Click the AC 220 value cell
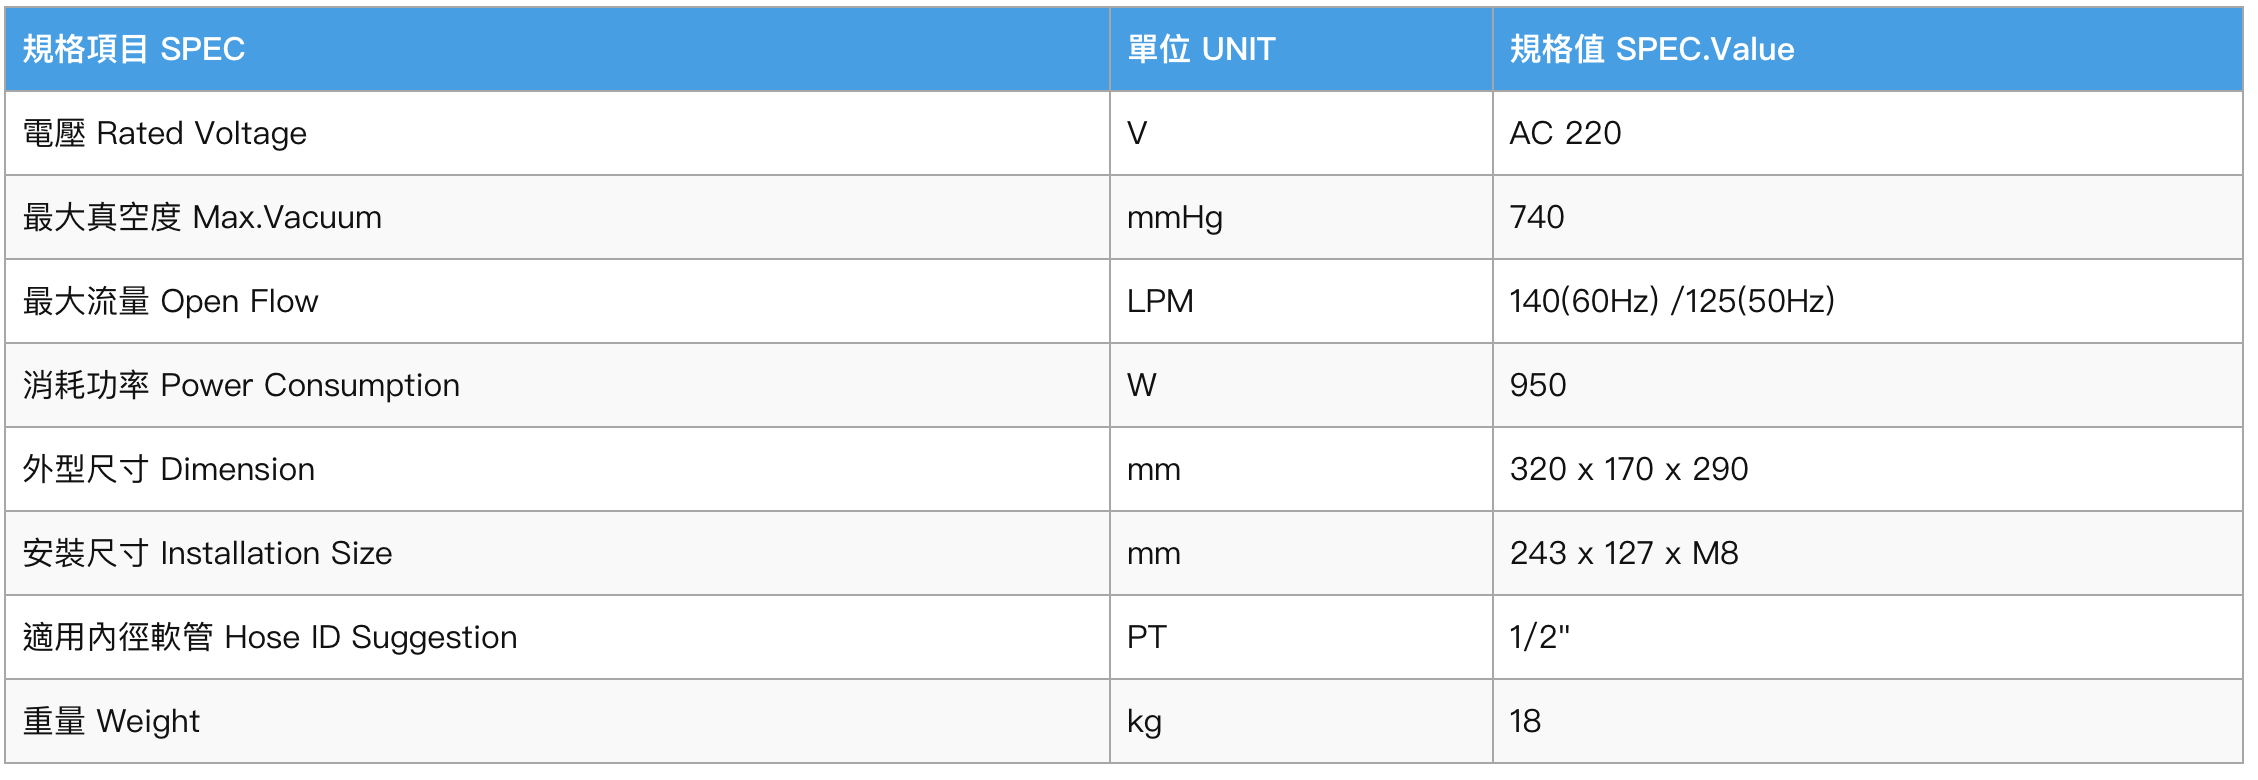This screenshot has width=2258, height=780. [1867, 133]
